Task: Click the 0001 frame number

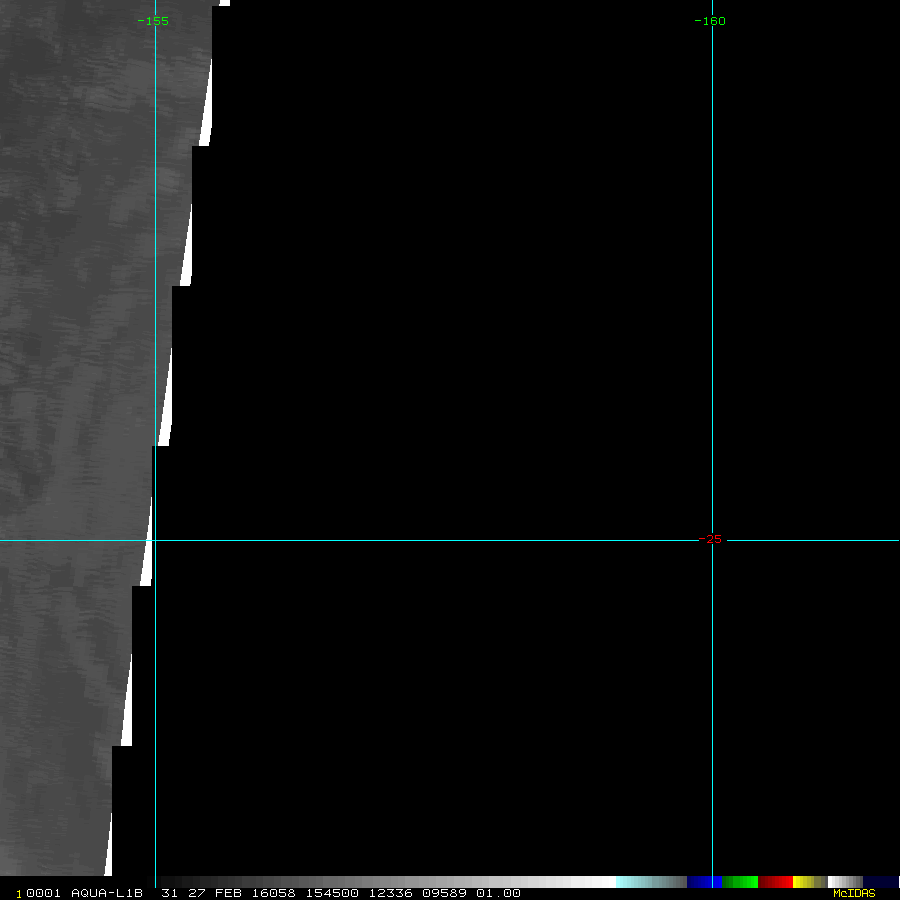Action: (44, 893)
